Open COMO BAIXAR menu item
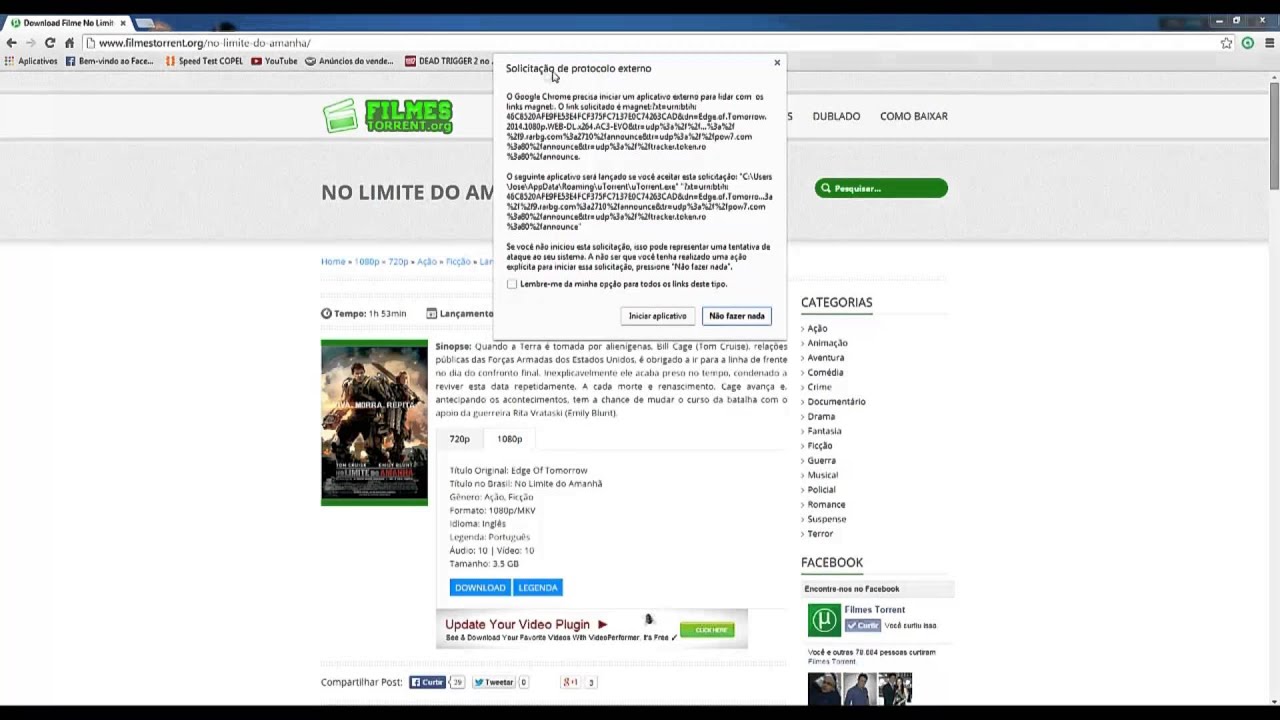The height and width of the screenshot is (720, 1280). click(x=914, y=116)
